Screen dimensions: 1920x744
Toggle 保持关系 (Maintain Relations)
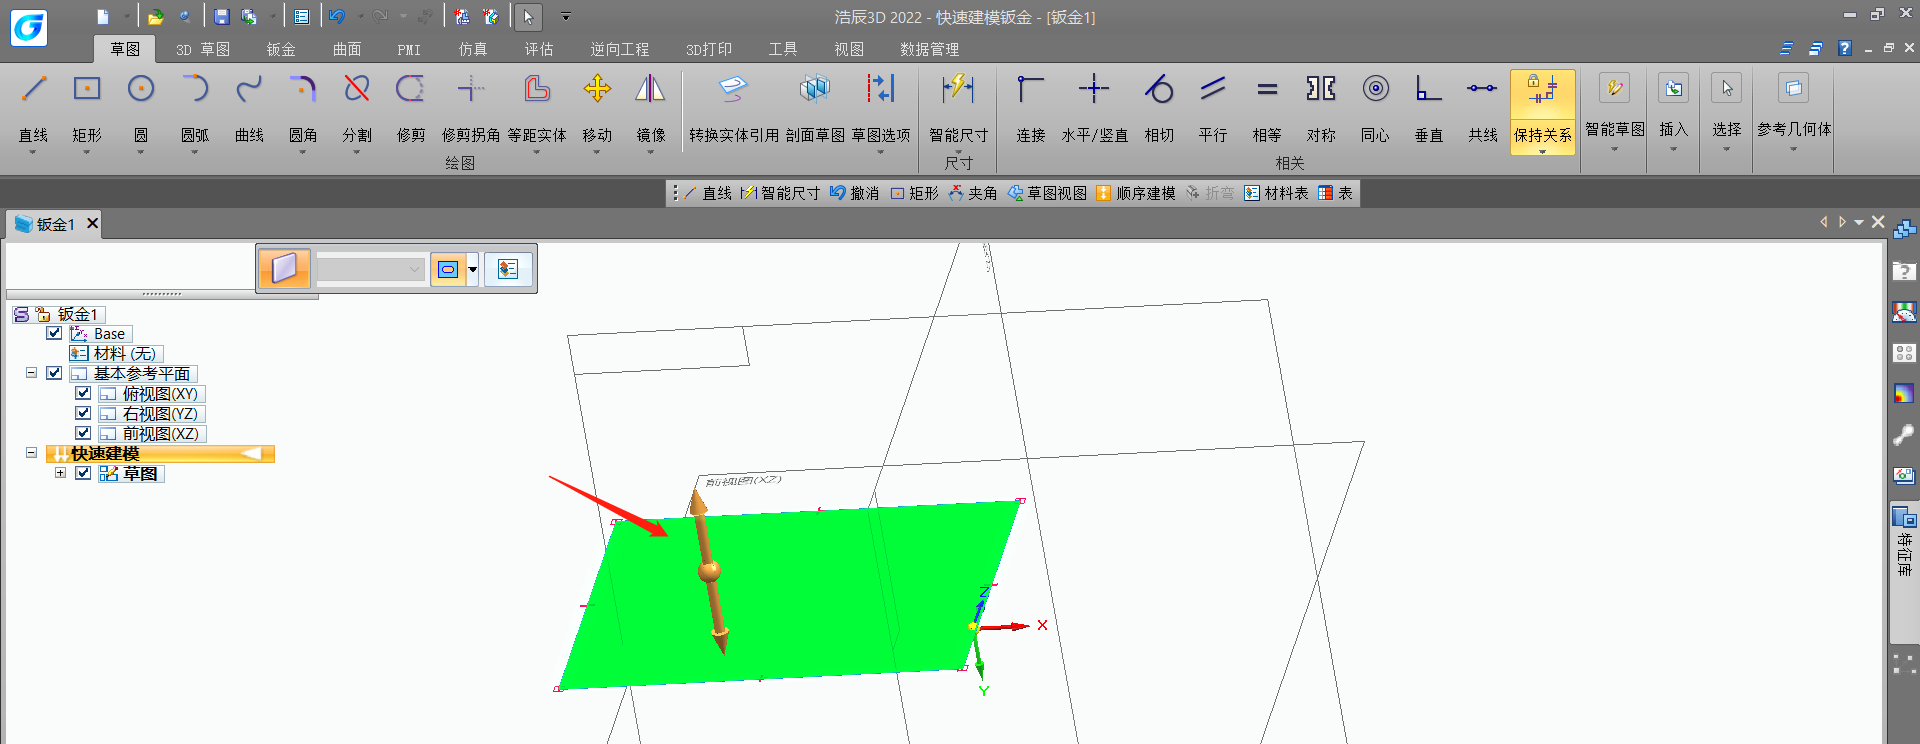pyautogui.click(x=1543, y=111)
